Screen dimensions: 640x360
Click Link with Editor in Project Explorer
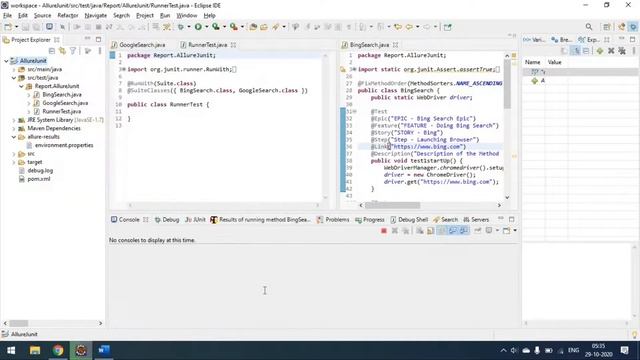(x=62, y=51)
